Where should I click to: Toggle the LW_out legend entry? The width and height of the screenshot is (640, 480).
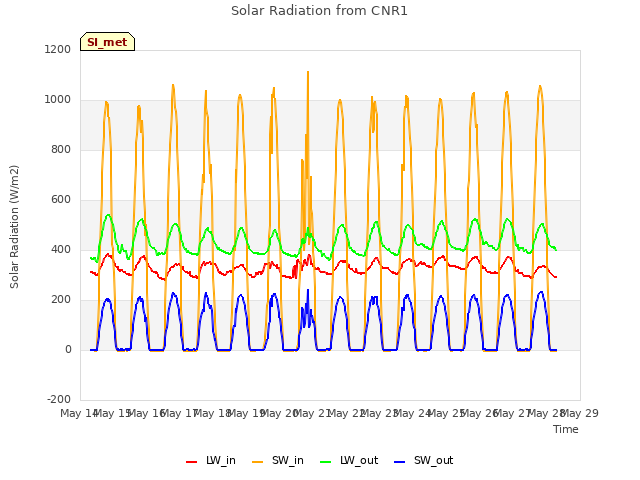pos(349,461)
